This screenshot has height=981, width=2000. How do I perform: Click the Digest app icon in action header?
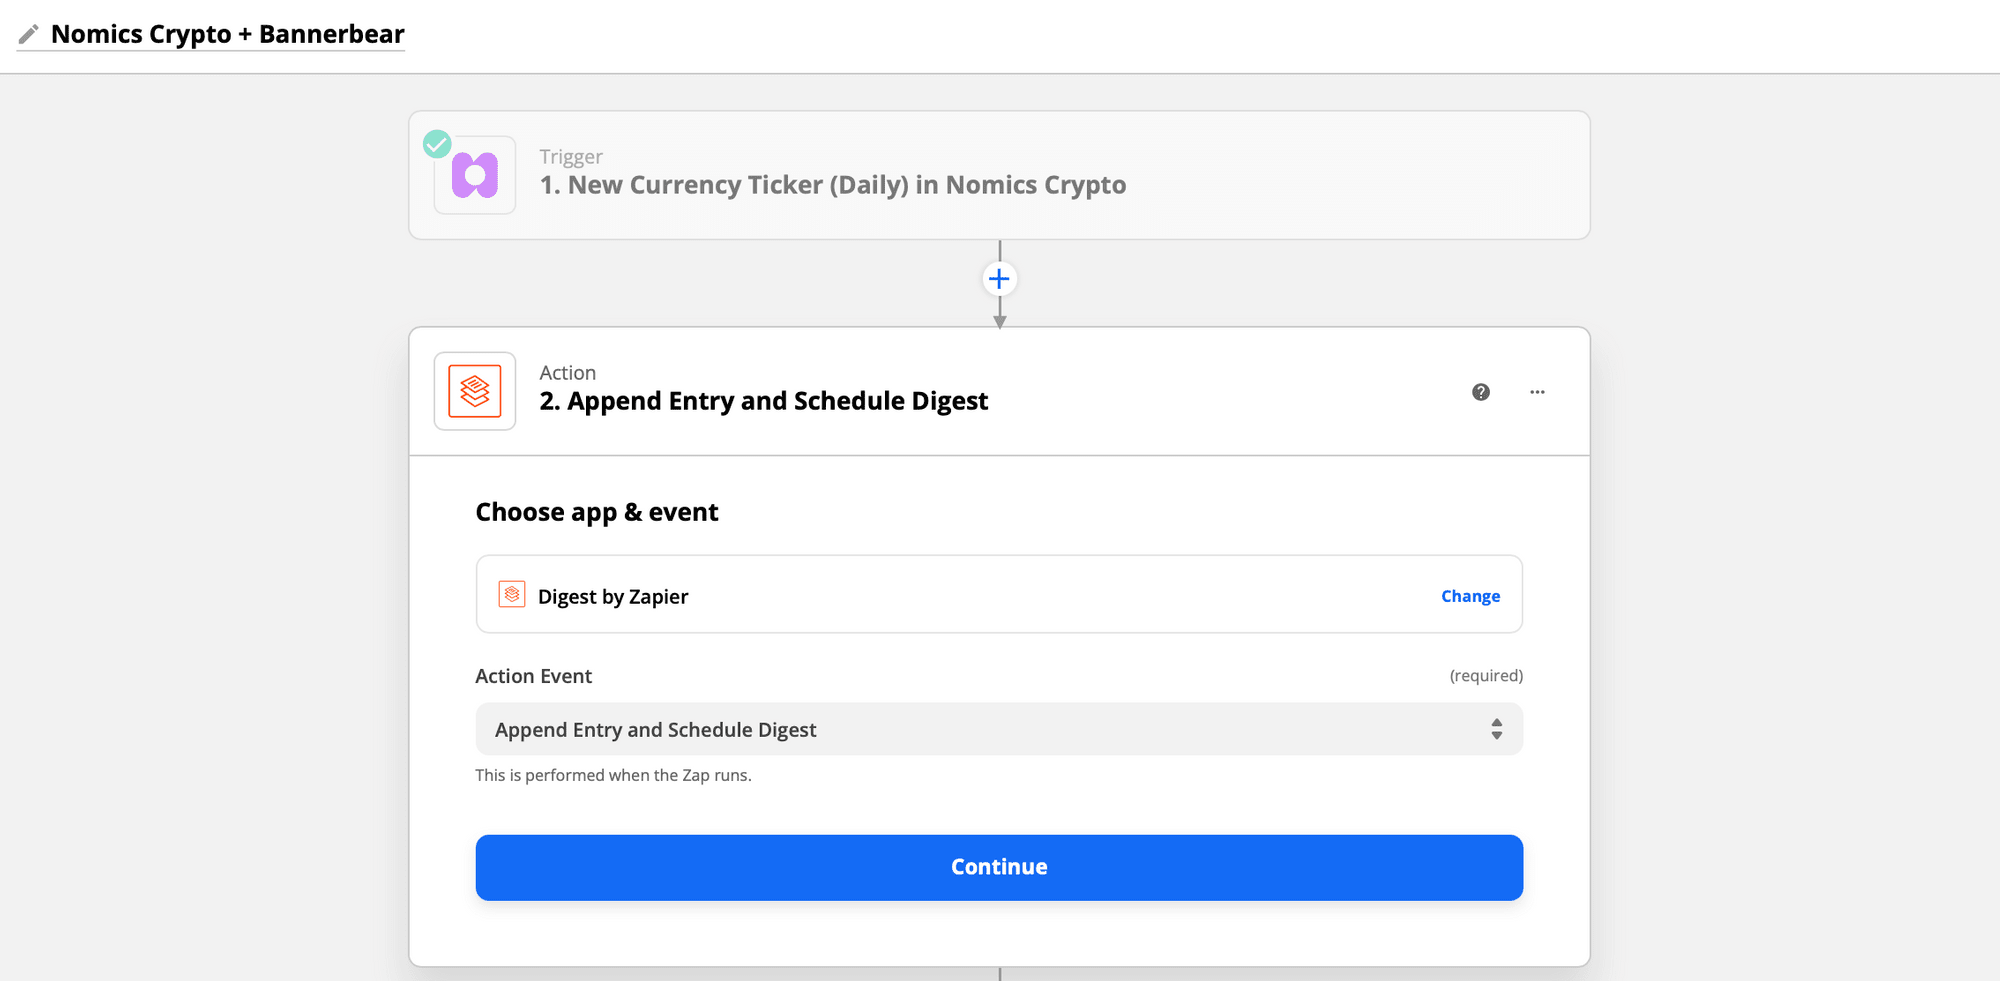pyautogui.click(x=475, y=391)
